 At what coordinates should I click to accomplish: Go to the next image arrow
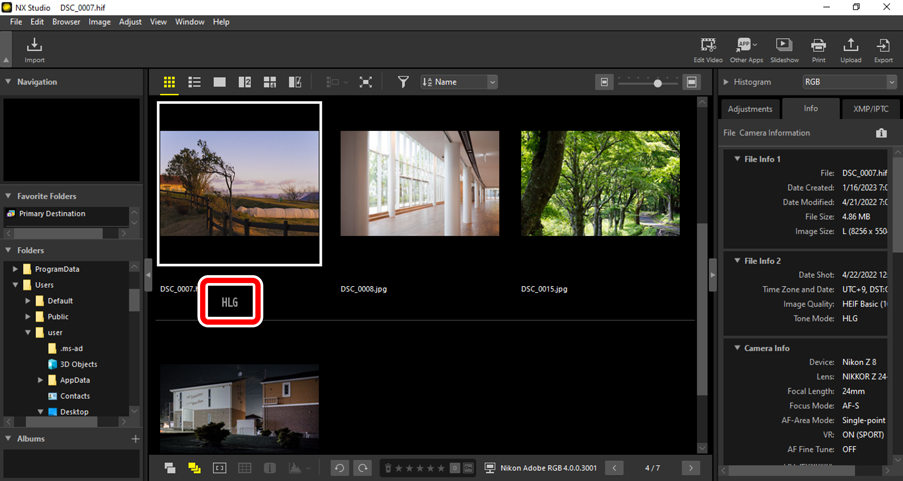pos(690,467)
